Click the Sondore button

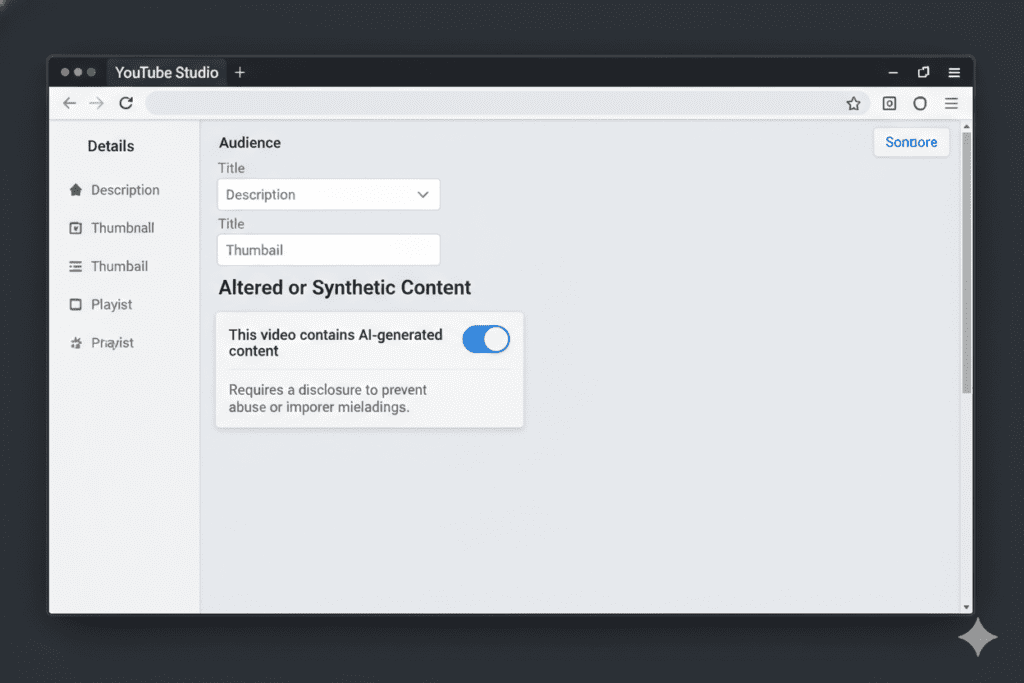(x=911, y=142)
